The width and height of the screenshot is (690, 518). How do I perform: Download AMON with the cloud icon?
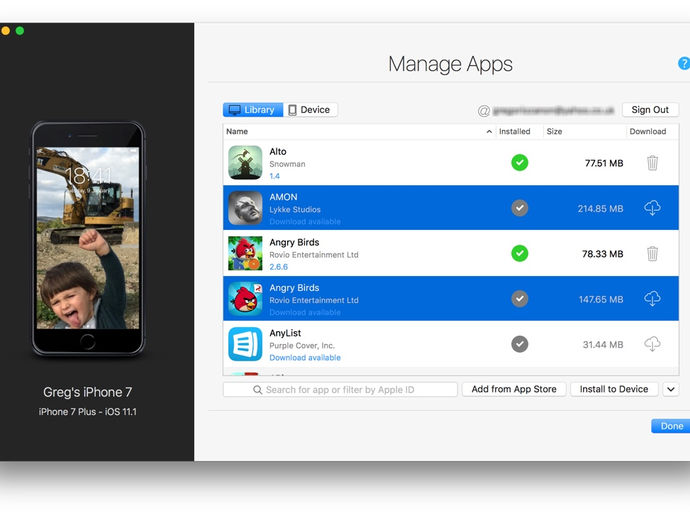point(652,208)
